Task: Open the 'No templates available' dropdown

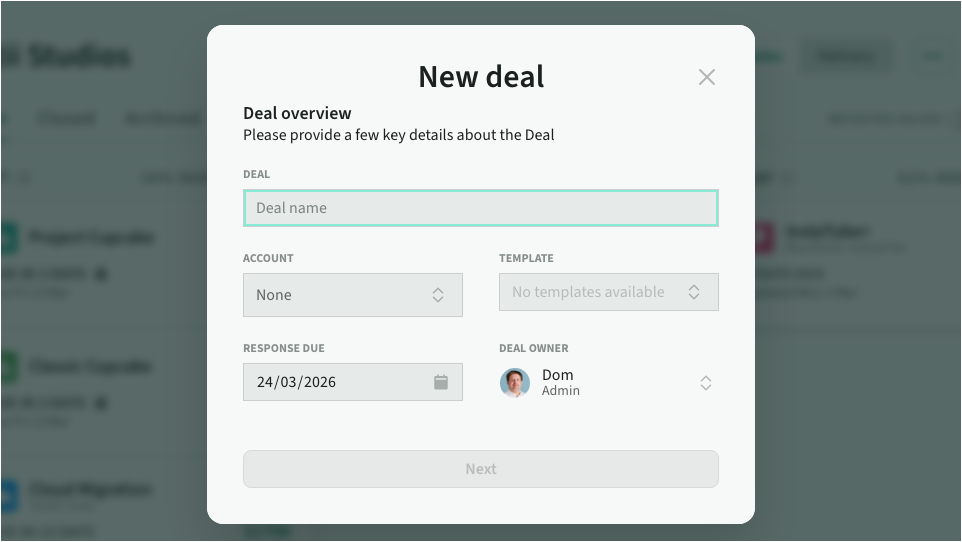Action: click(x=608, y=292)
